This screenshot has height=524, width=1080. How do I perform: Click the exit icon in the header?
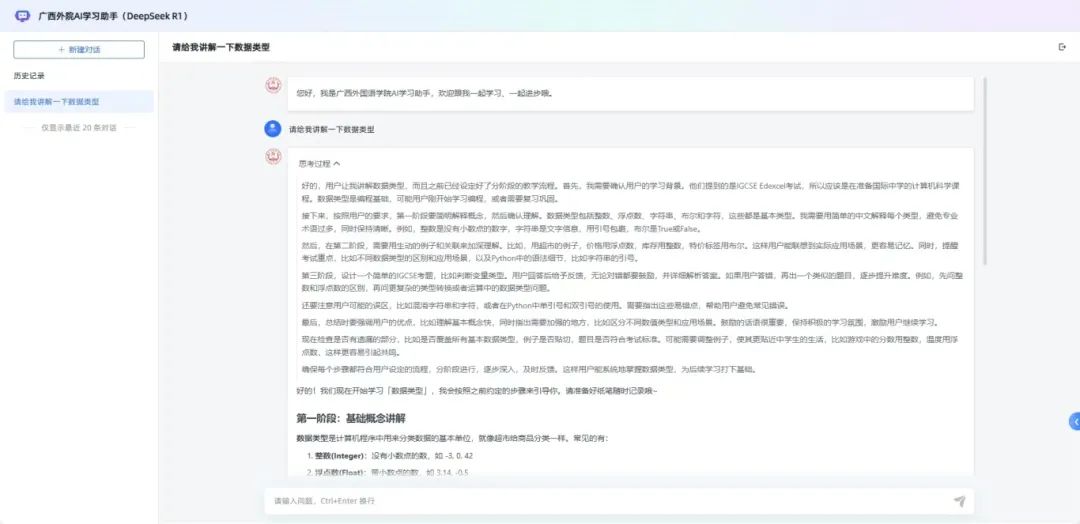(1062, 47)
